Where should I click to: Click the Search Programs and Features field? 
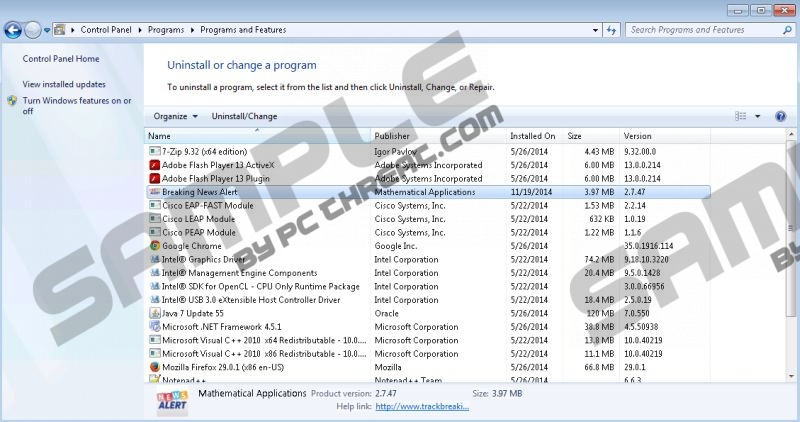pyautogui.click(x=700, y=30)
